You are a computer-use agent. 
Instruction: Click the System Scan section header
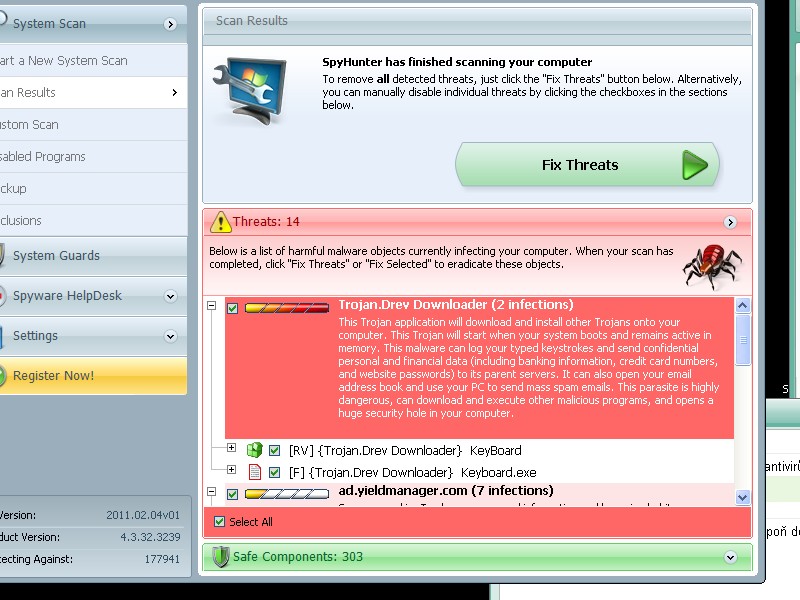[93, 23]
